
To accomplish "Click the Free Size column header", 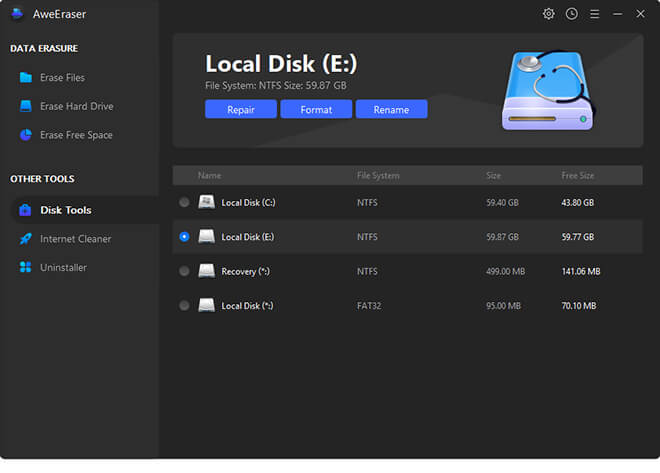I will pyautogui.click(x=578, y=175).
